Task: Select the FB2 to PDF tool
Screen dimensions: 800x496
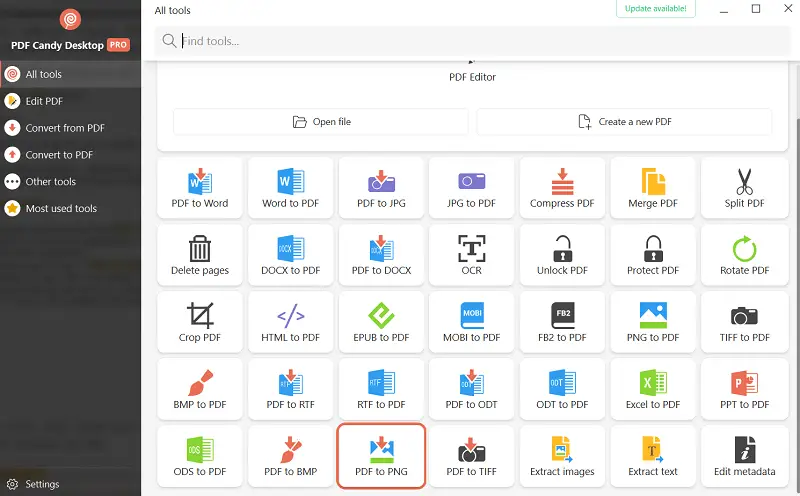Action: tap(562, 322)
